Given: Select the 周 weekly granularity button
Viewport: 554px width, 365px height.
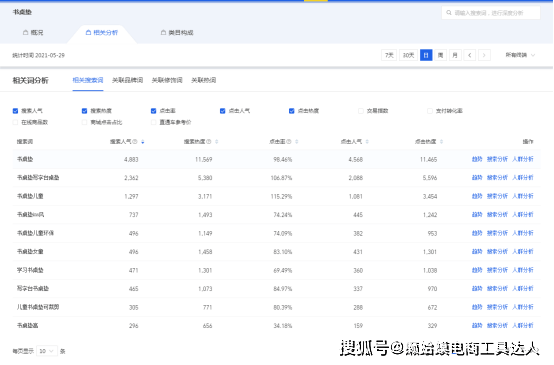Looking at the screenshot, I should pos(441,55).
